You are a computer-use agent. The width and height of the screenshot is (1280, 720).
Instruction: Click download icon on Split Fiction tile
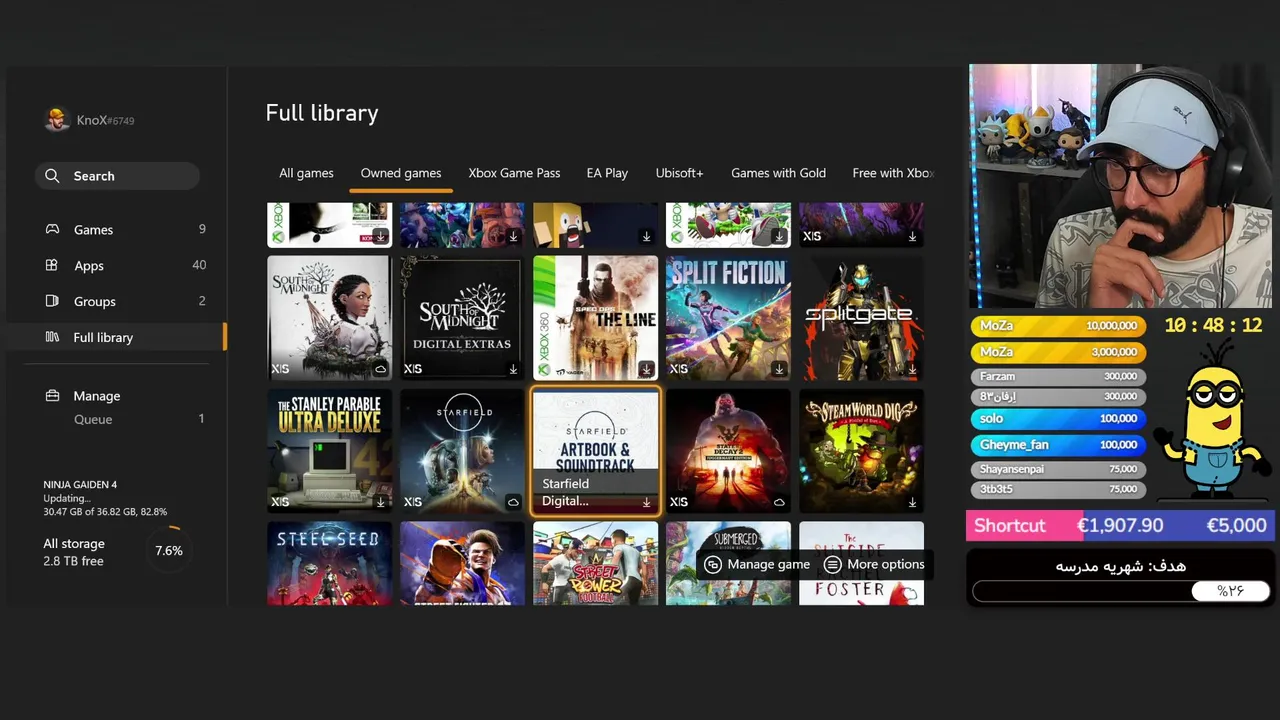[x=779, y=369]
